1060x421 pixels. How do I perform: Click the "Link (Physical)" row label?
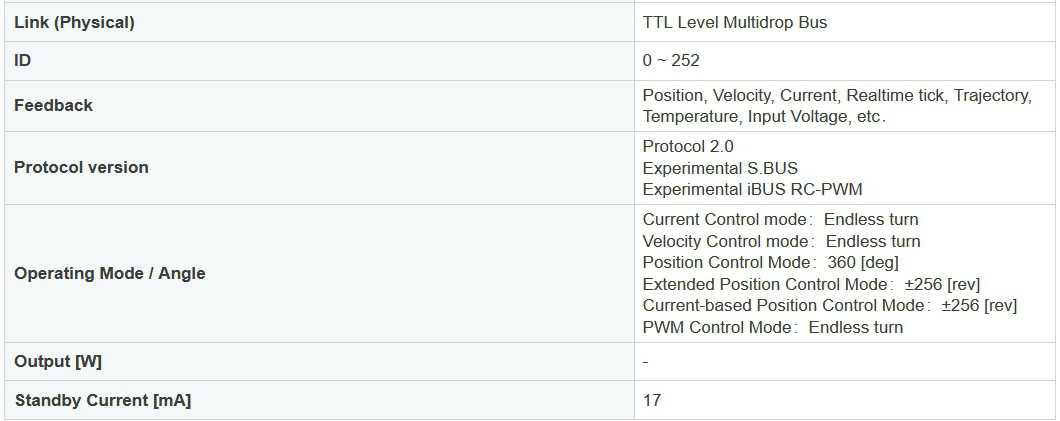[74, 22]
